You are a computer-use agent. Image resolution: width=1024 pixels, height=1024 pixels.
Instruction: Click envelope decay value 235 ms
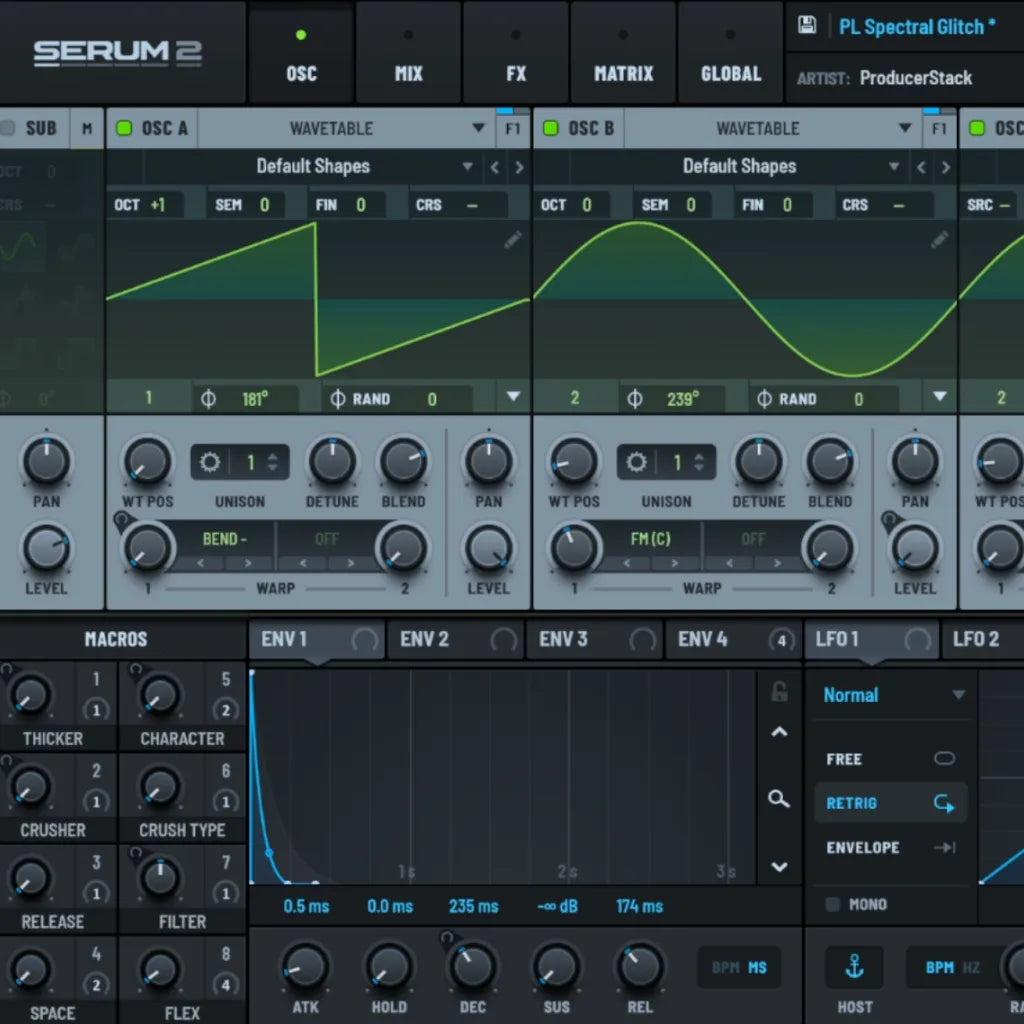(473, 906)
